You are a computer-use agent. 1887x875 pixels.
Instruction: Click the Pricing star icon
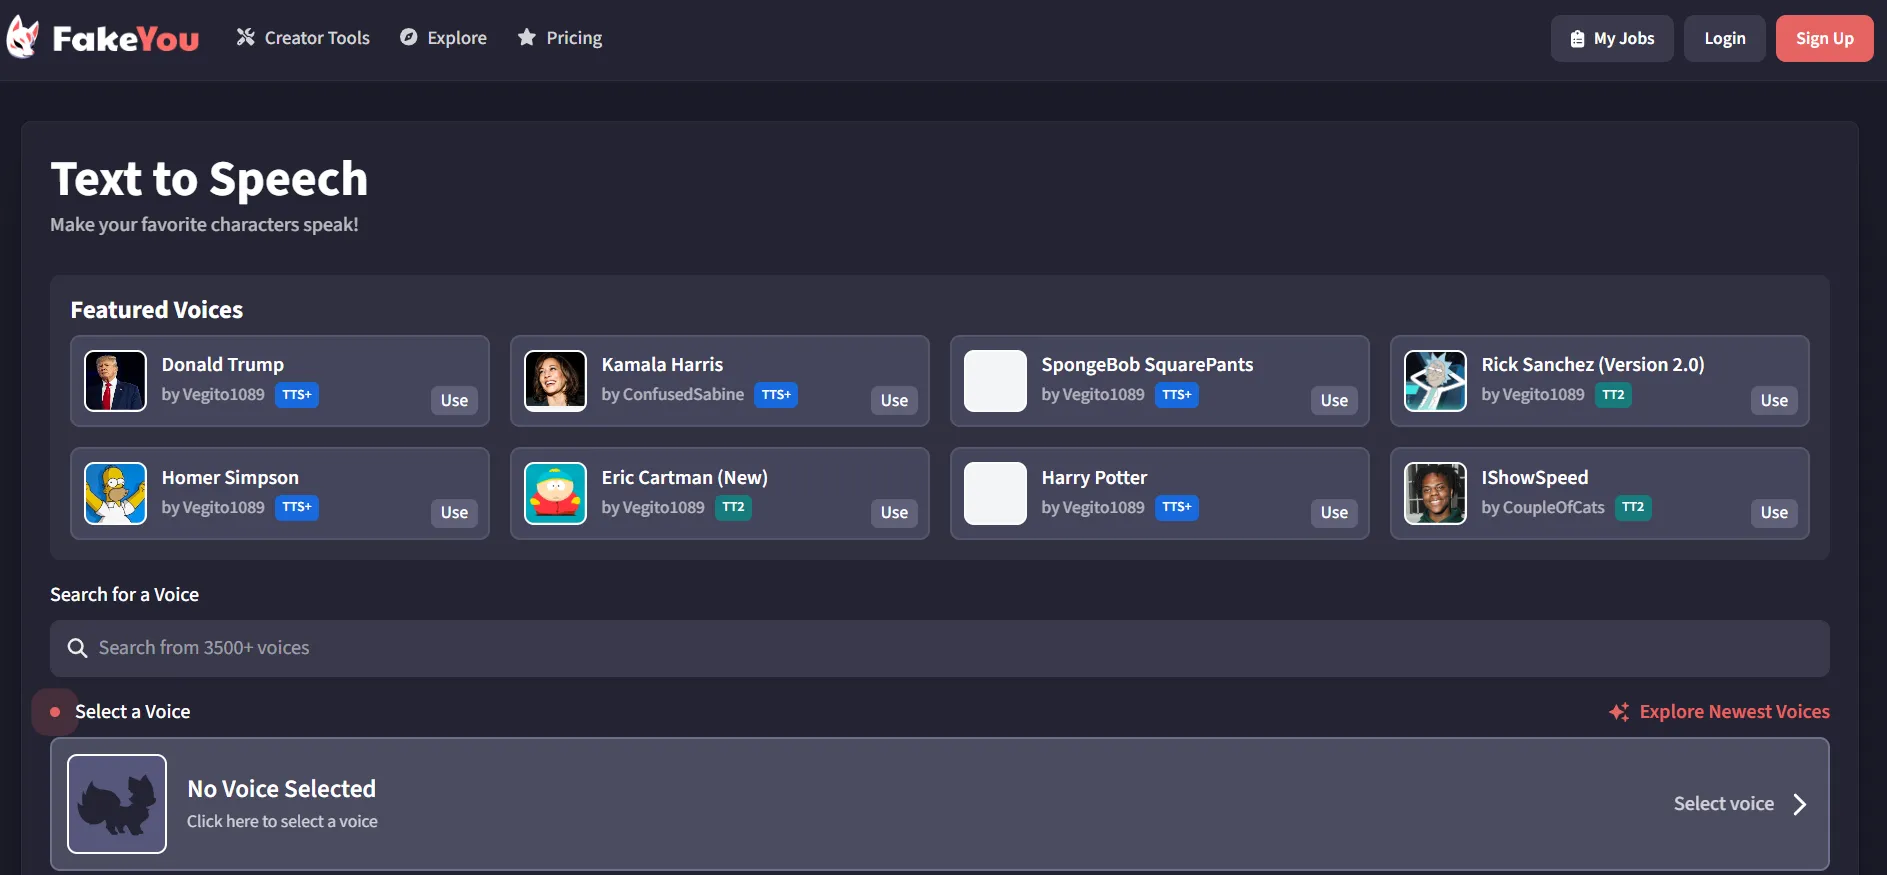click(x=526, y=37)
